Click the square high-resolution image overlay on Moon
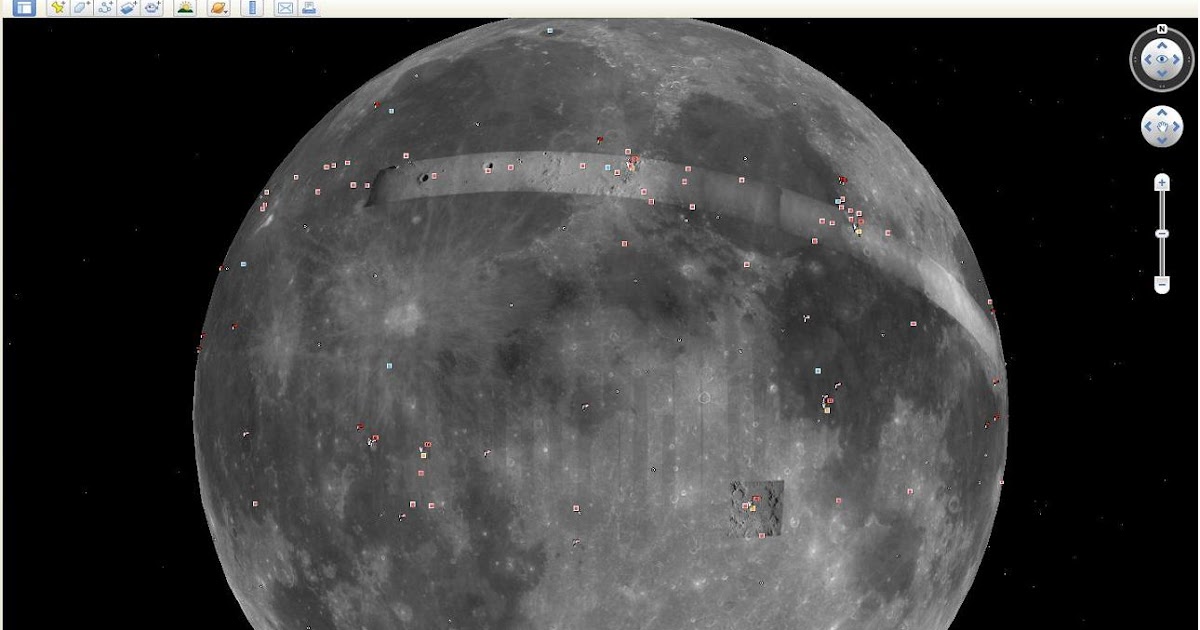The image size is (1200, 630). 757,508
